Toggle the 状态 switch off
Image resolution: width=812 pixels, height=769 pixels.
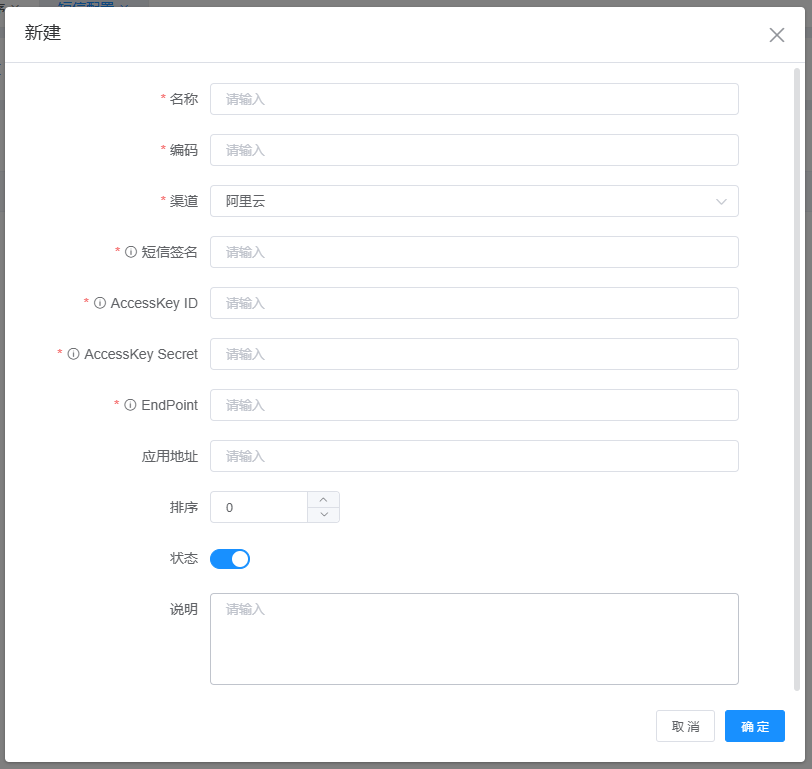(230, 559)
